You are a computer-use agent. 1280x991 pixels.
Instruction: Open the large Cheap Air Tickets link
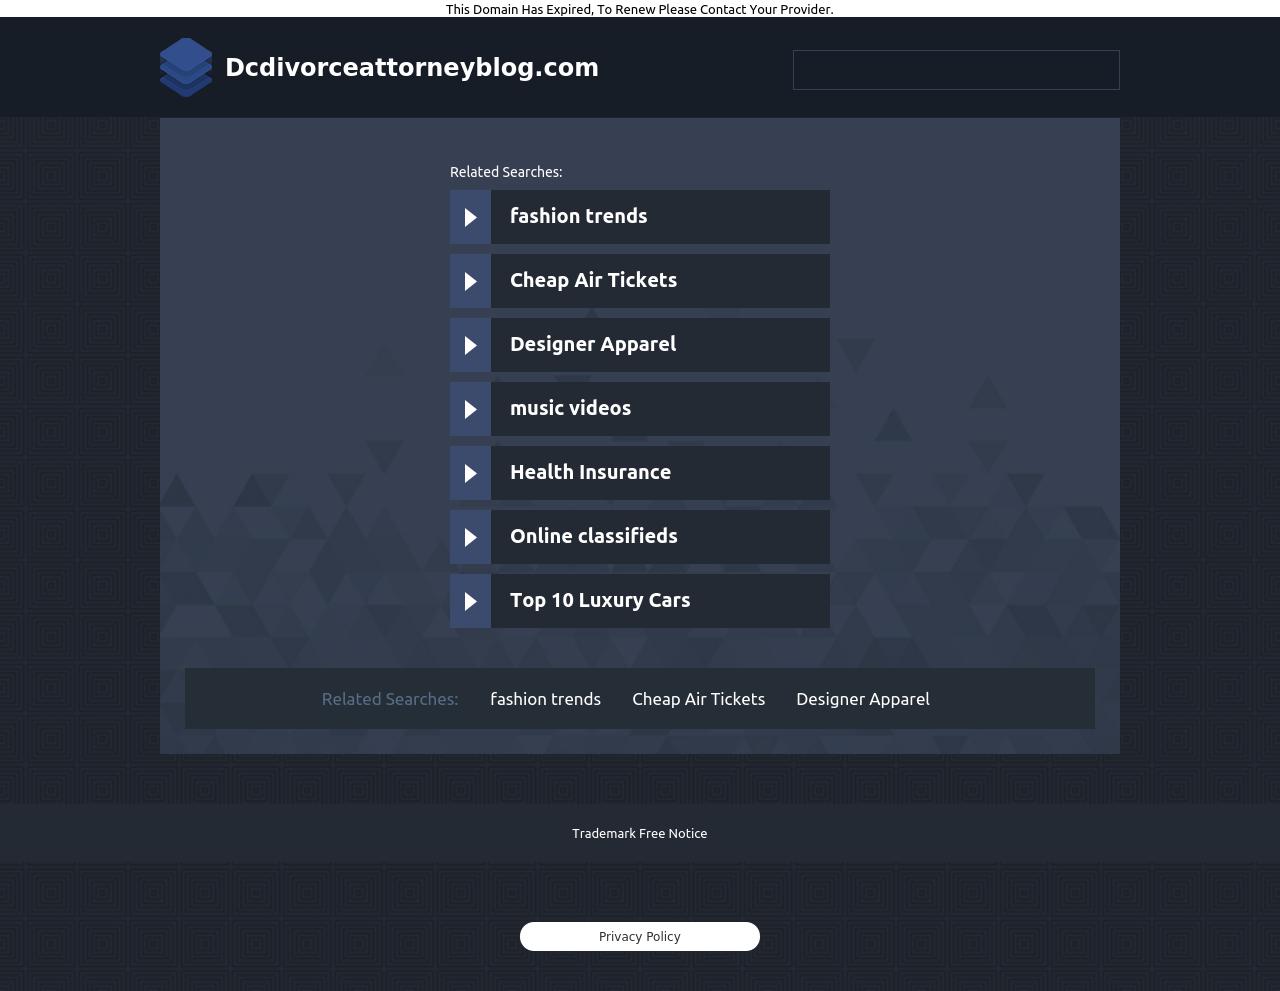pyautogui.click(x=593, y=280)
